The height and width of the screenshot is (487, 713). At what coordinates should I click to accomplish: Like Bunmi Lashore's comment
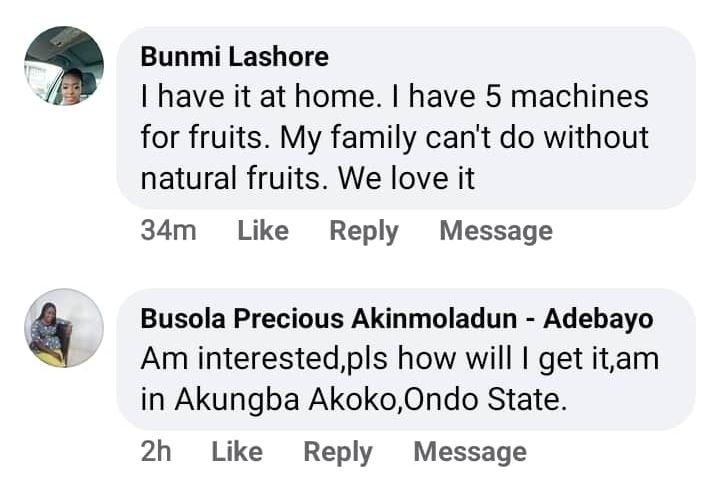pos(263,231)
